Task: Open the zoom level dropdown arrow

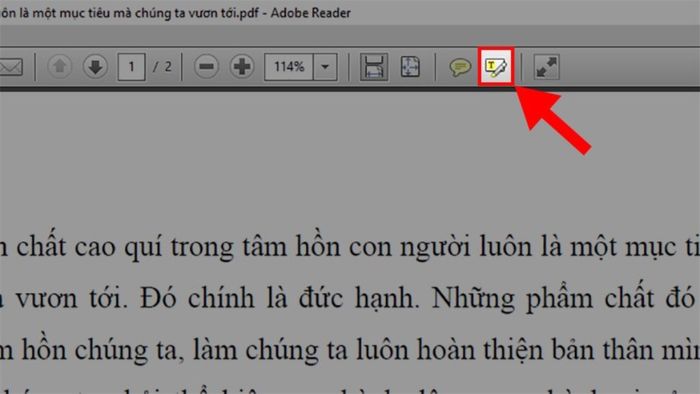Action: pos(325,67)
